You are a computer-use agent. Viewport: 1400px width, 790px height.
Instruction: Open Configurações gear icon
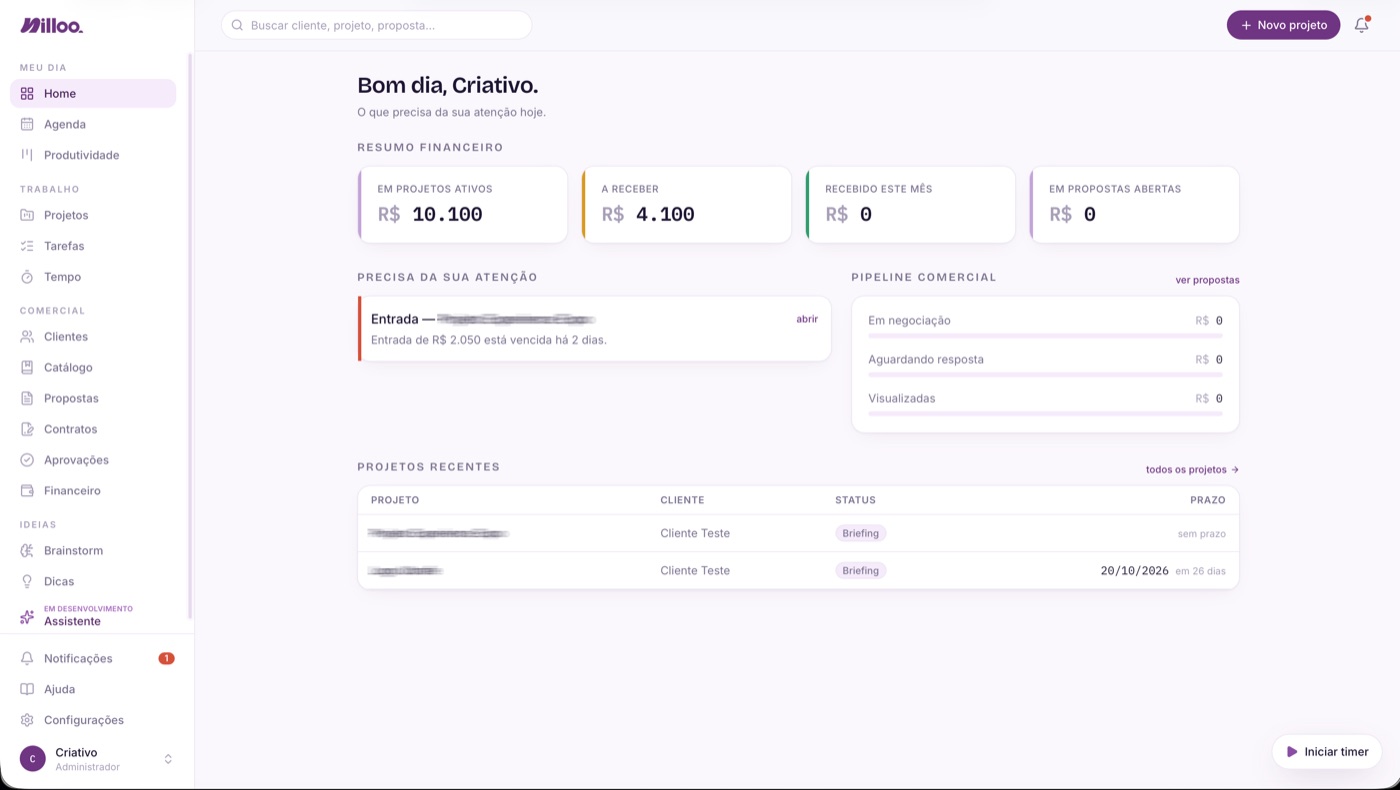click(27, 720)
